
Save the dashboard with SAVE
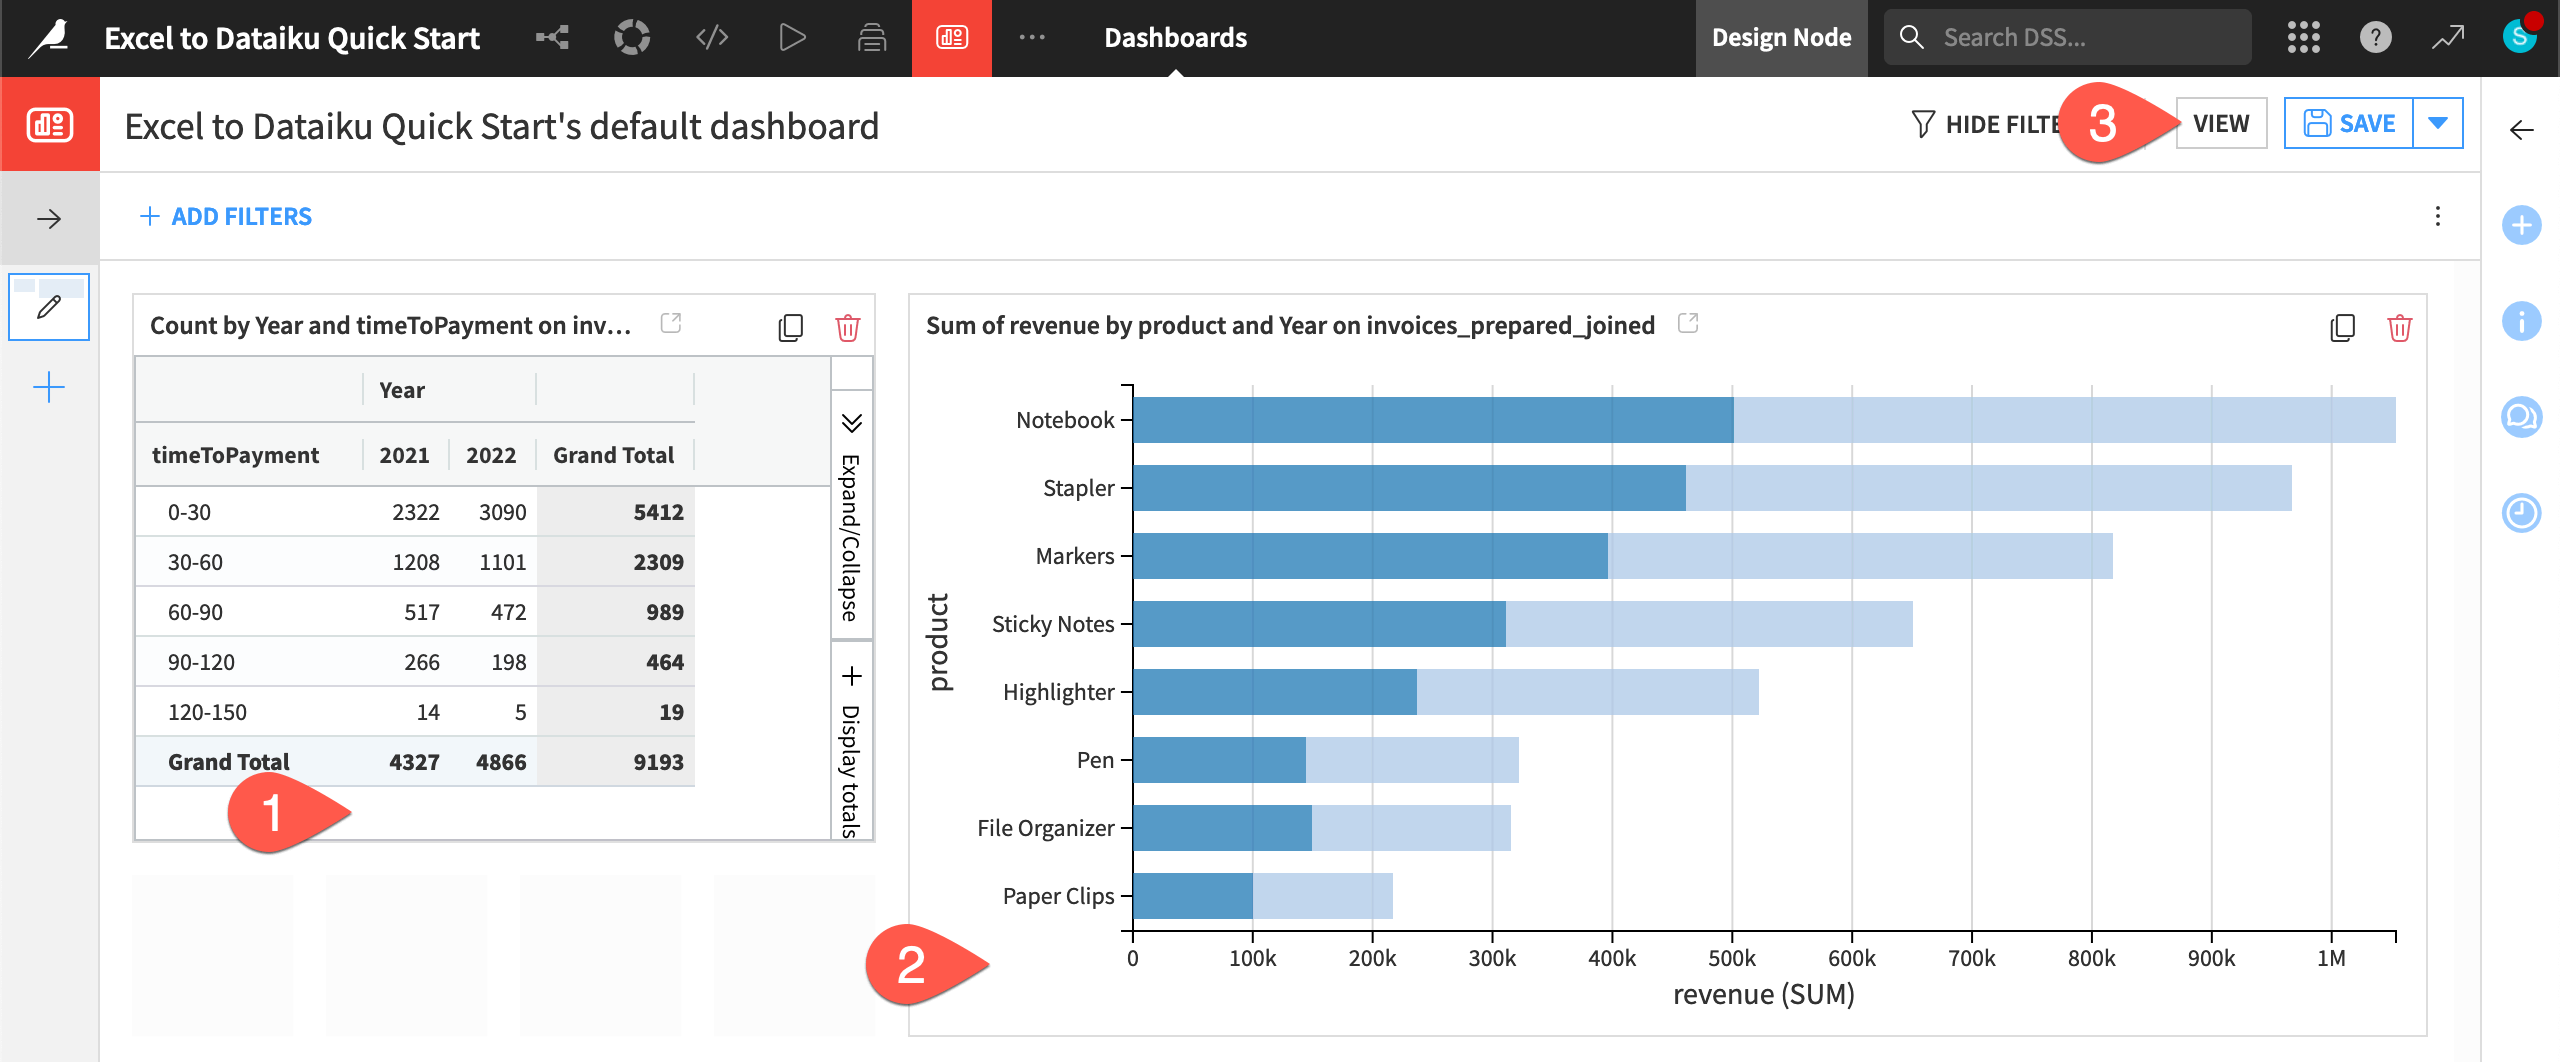(2349, 124)
